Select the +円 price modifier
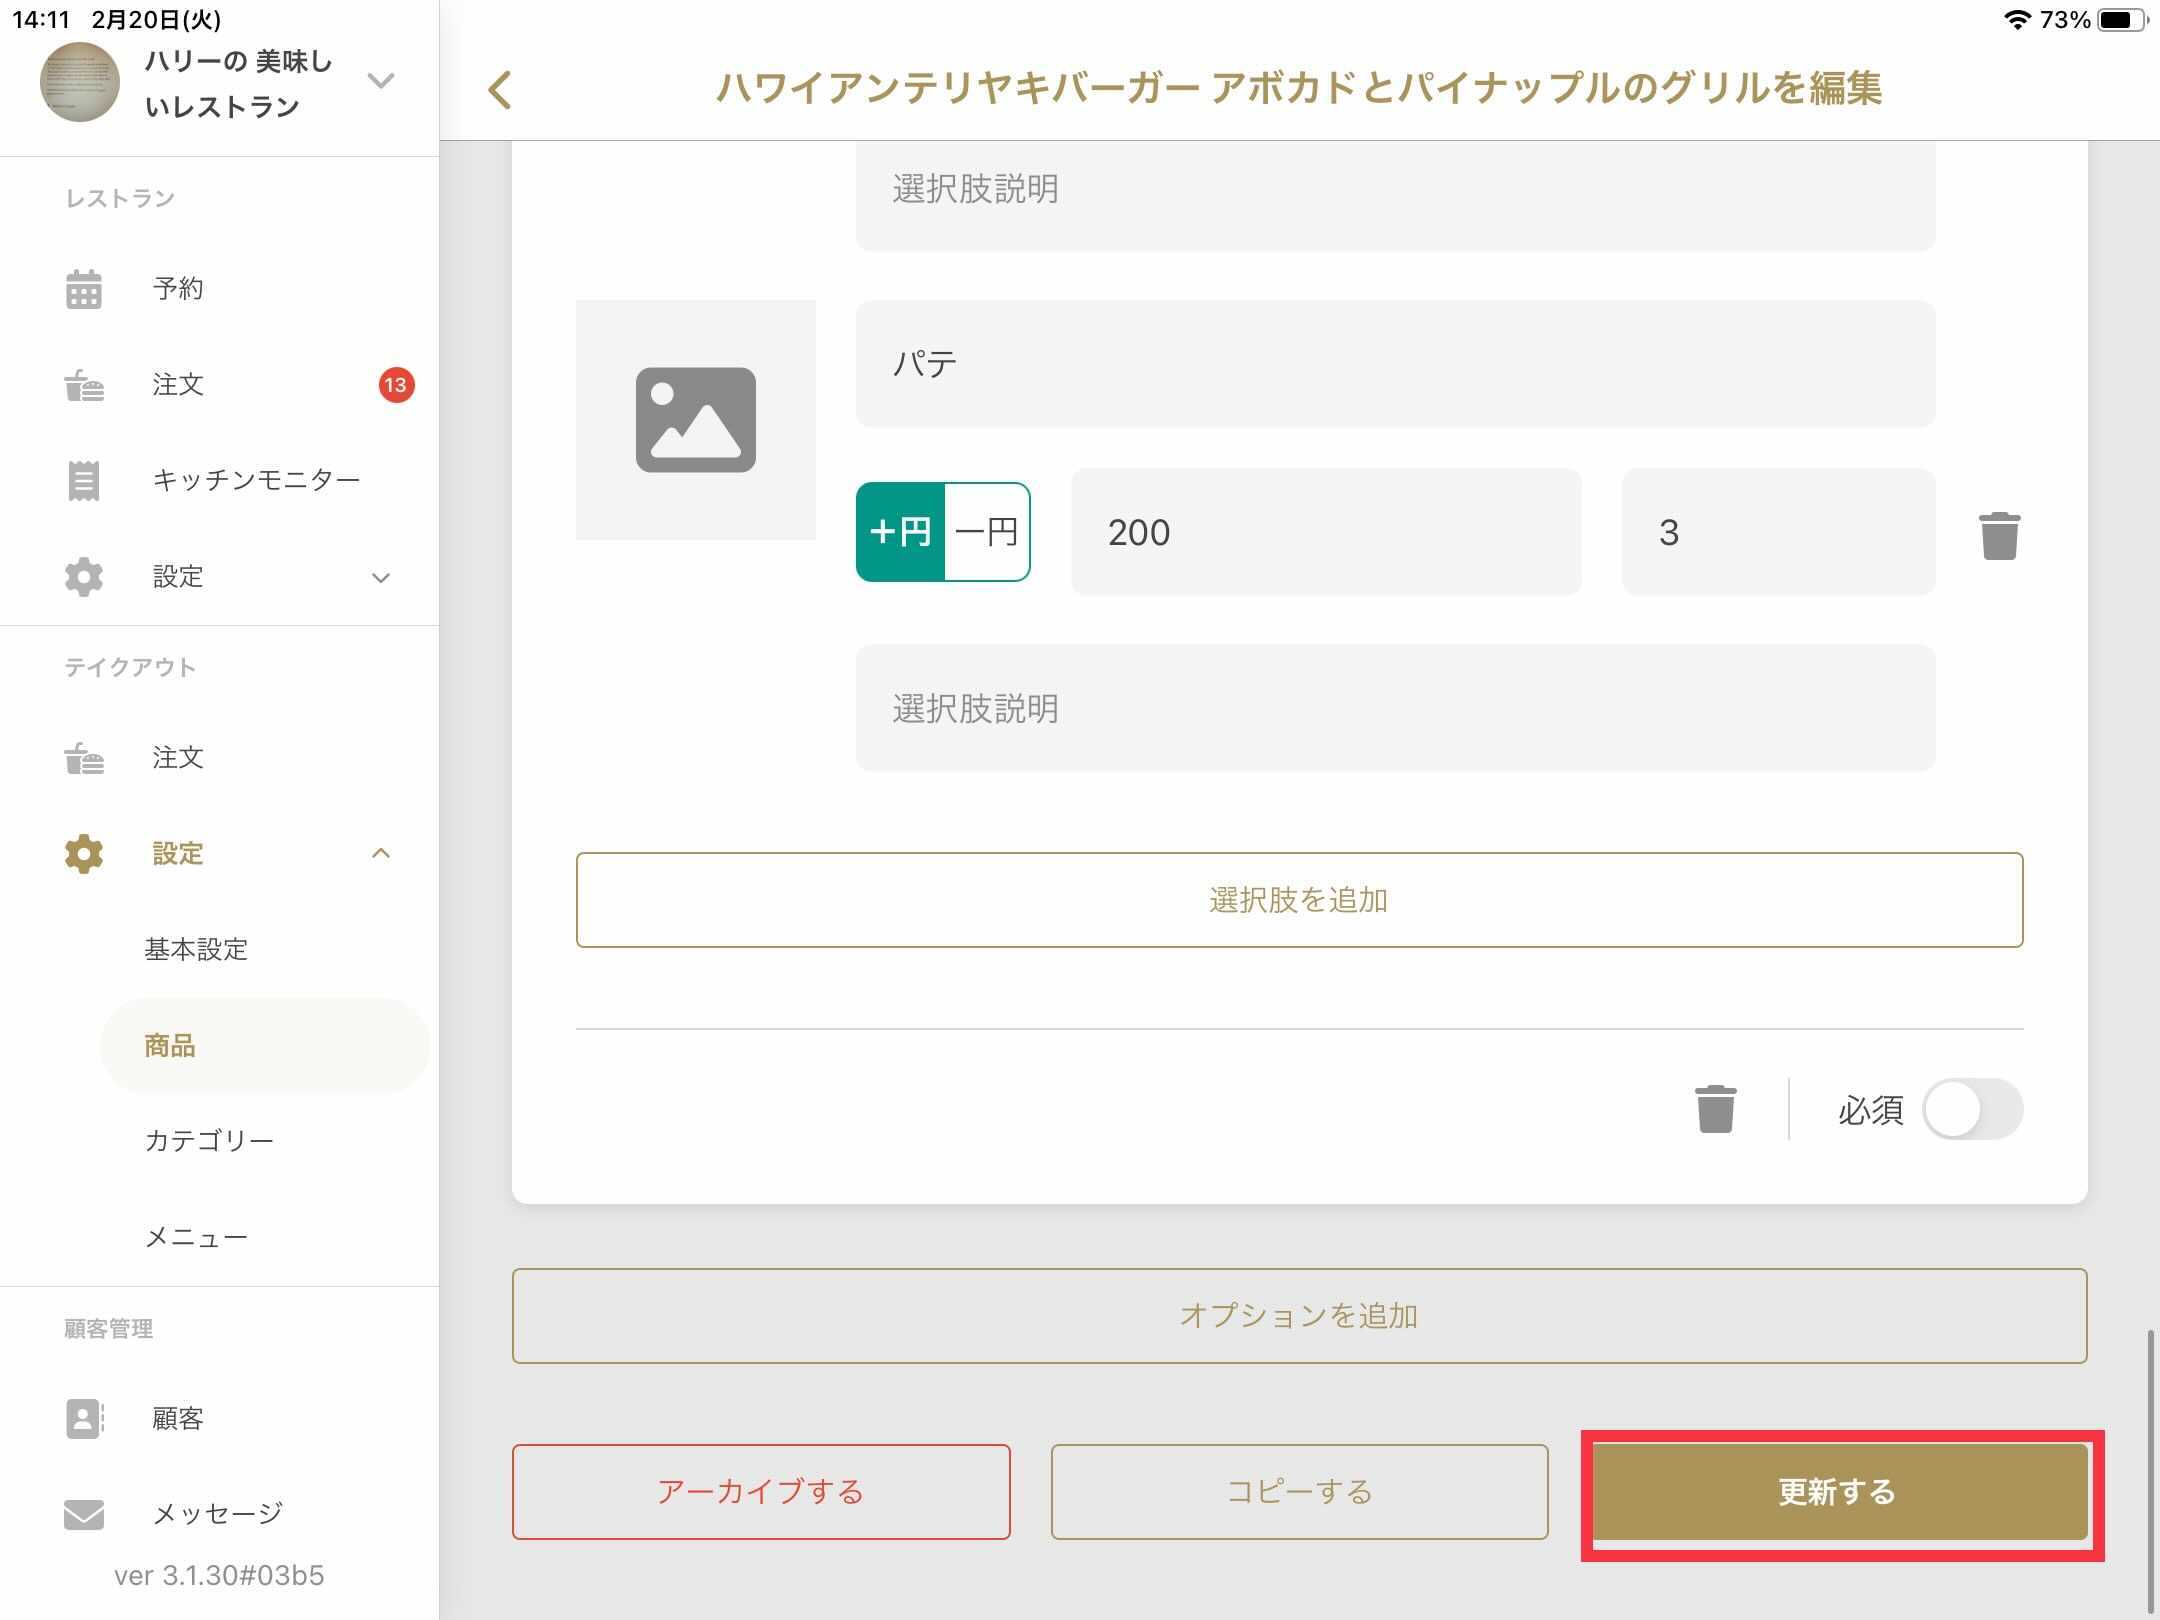The width and height of the screenshot is (2160, 1620). [900, 532]
